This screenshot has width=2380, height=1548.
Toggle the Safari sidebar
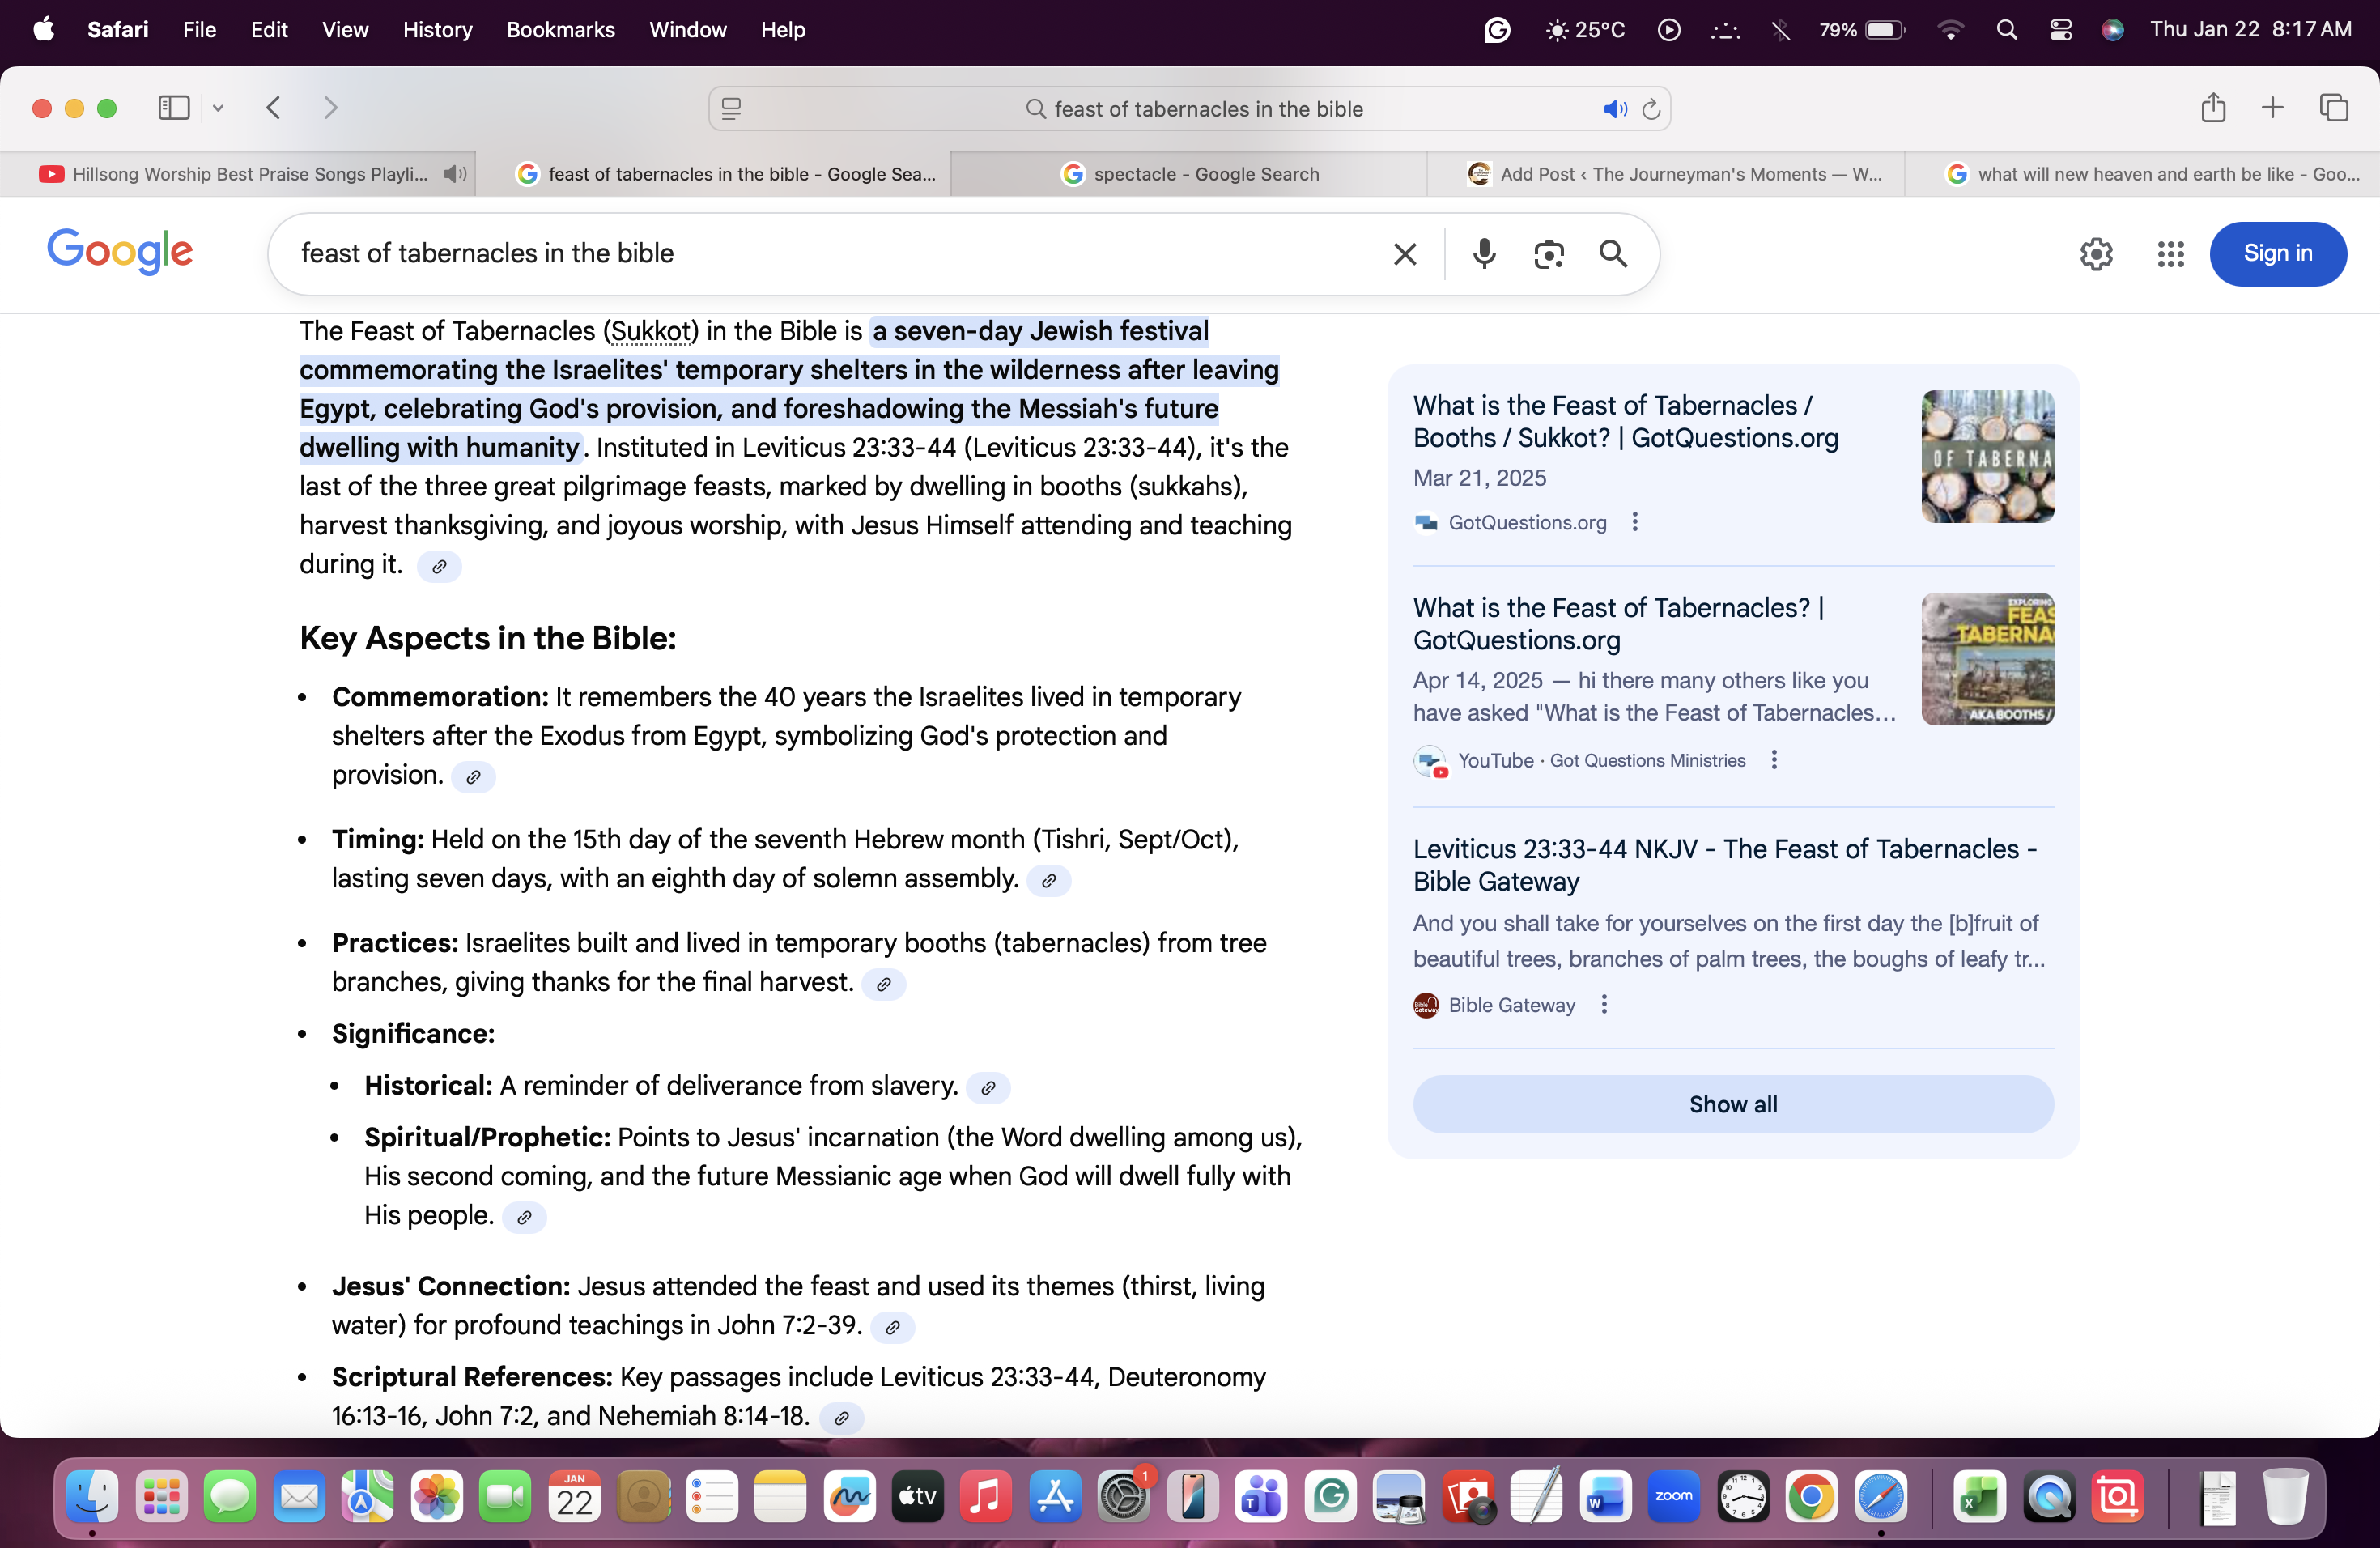174,108
